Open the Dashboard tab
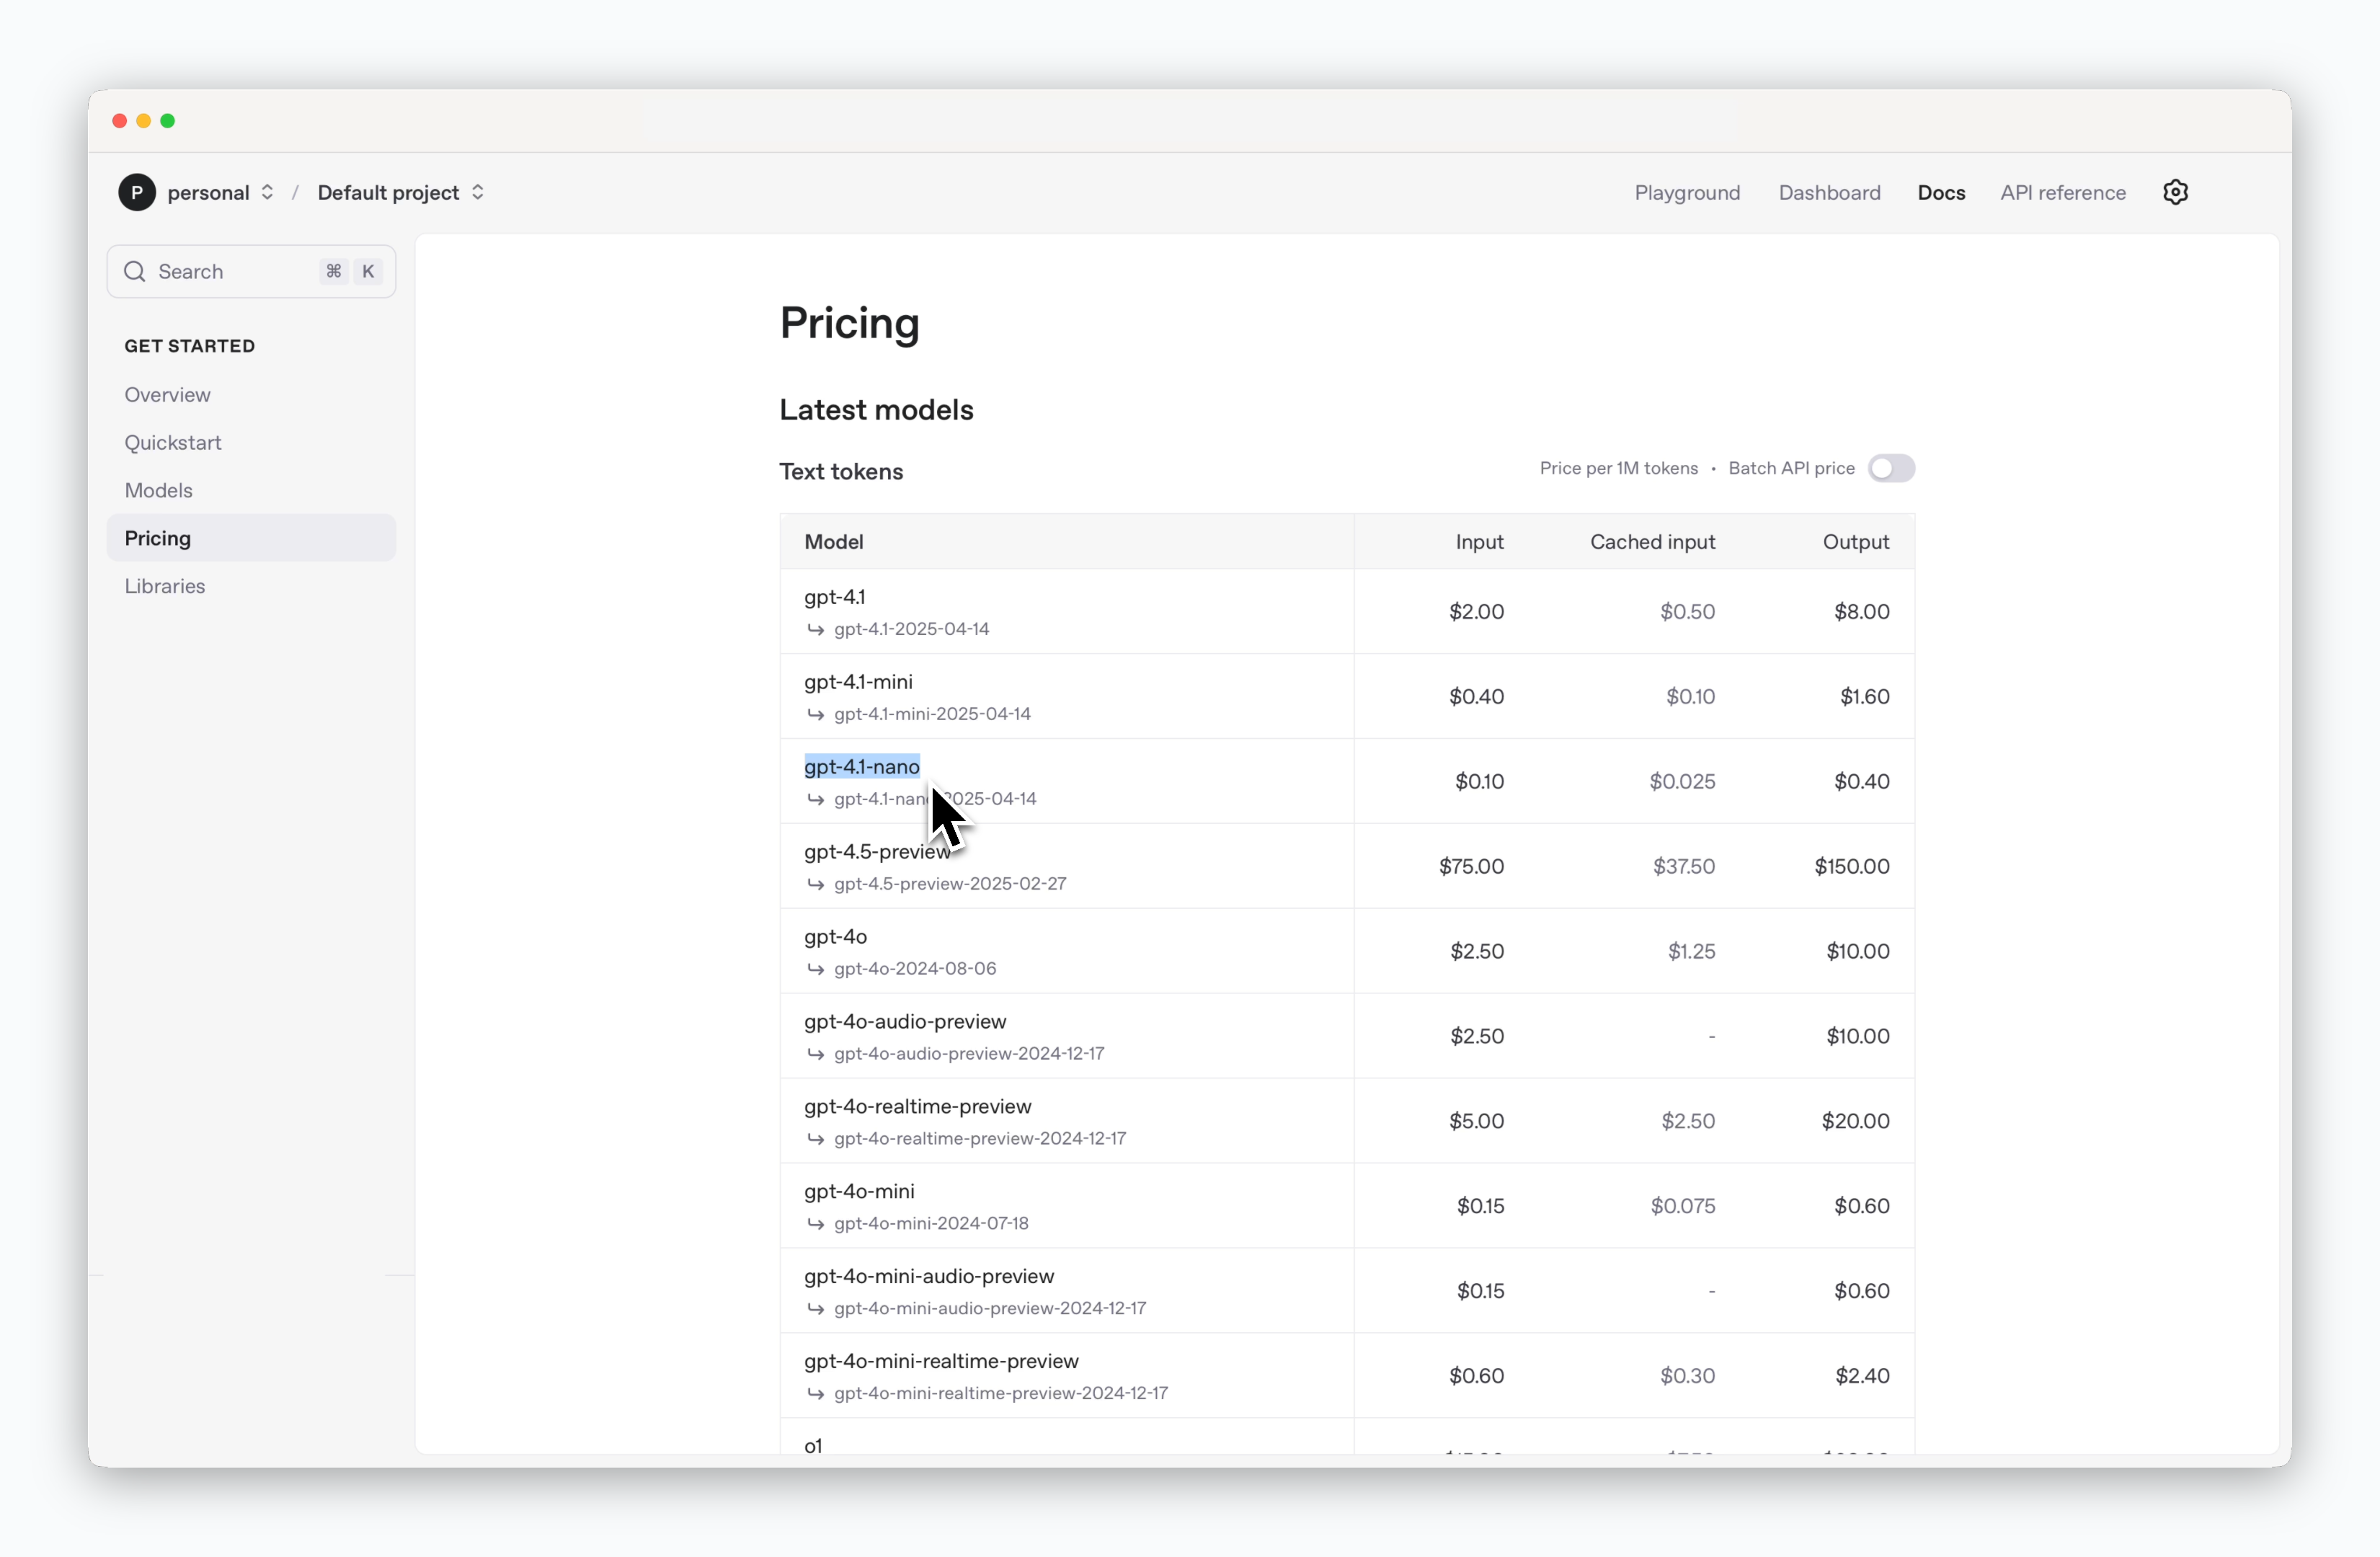The width and height of the screenshot is (2380, 1557). pos(1829,192)
